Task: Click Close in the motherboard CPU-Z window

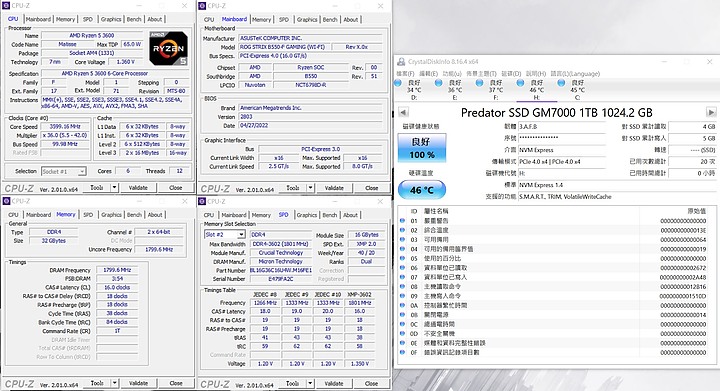Action: click(x=371, y=188)
